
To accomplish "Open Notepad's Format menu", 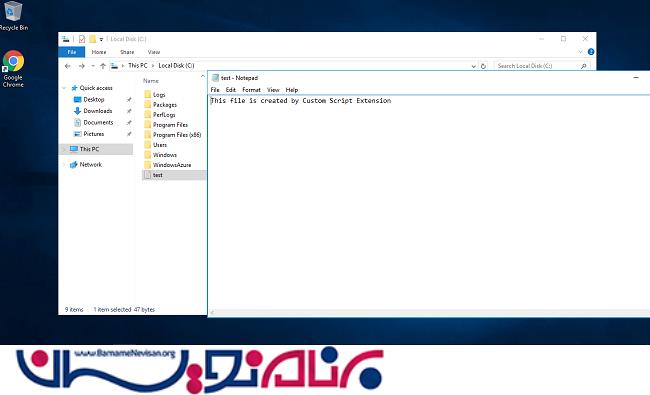I will coord(251,90).
